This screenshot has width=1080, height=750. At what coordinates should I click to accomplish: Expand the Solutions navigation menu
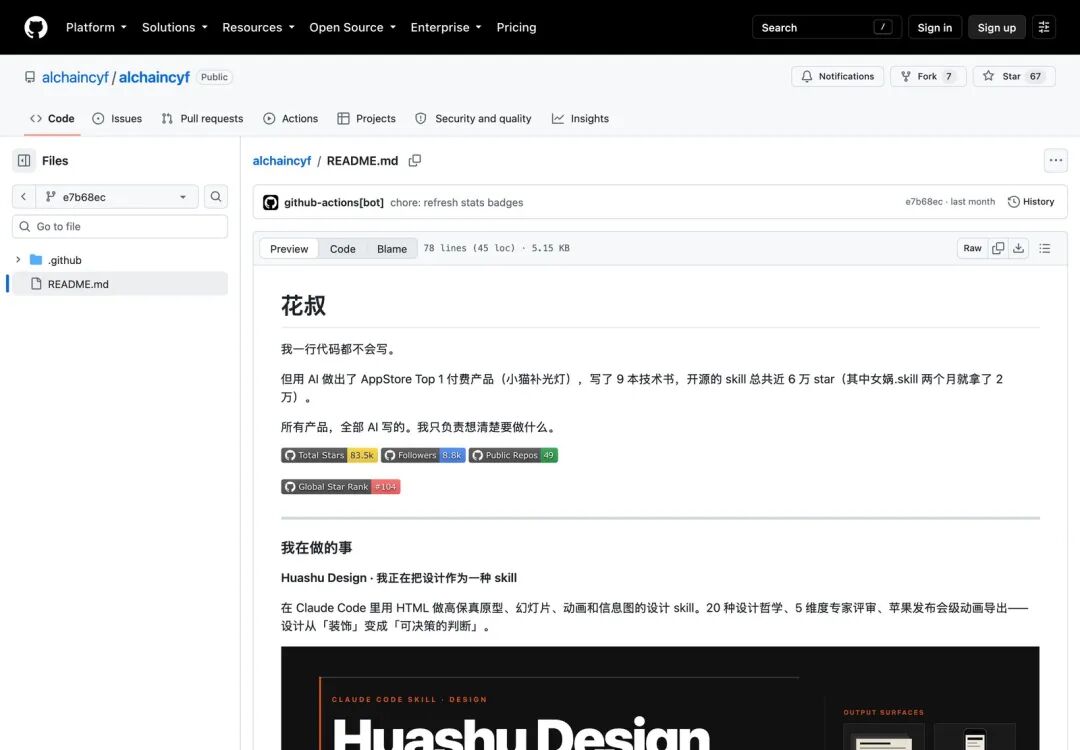(x=174, y=28)
